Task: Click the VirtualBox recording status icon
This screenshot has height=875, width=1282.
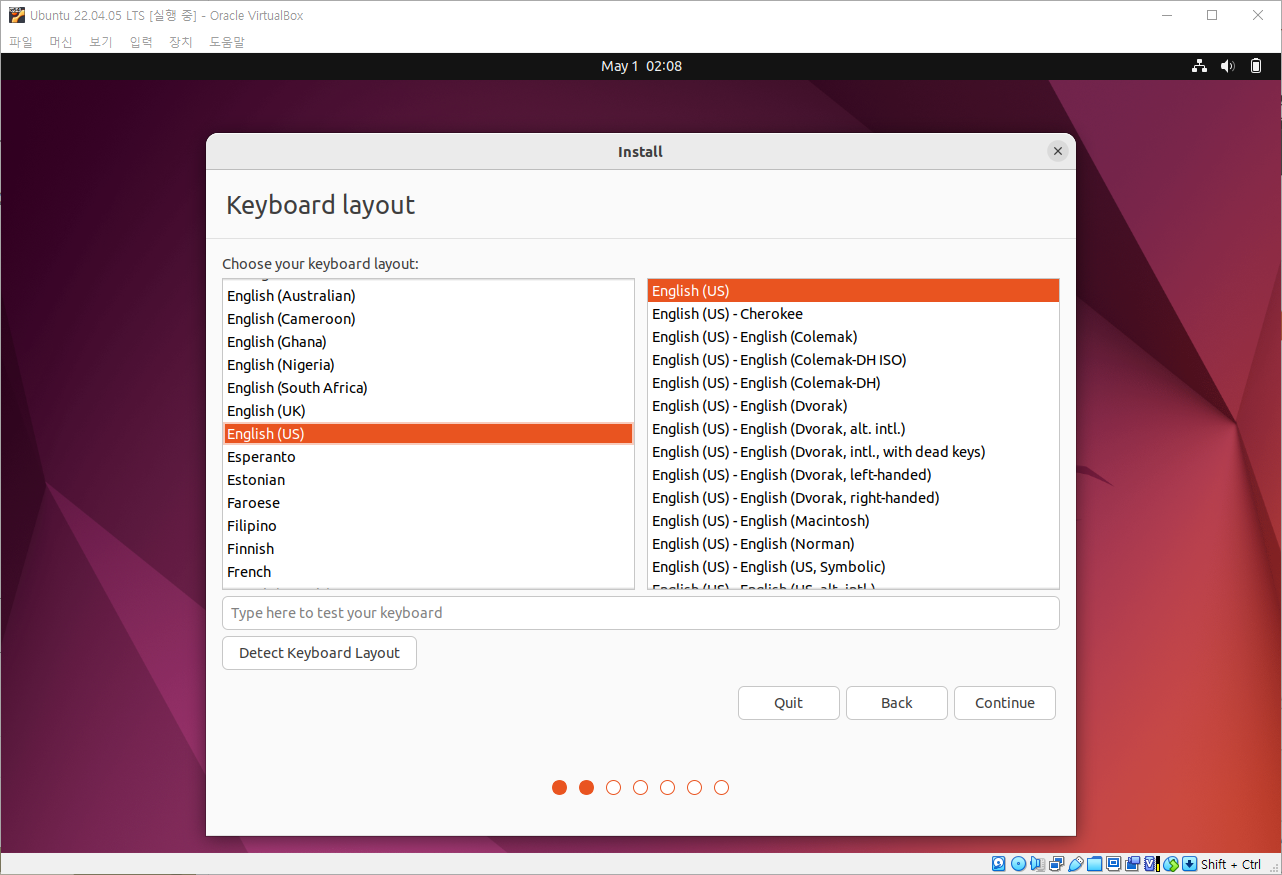Action: pyautogui.click(x=1132, y=864)
